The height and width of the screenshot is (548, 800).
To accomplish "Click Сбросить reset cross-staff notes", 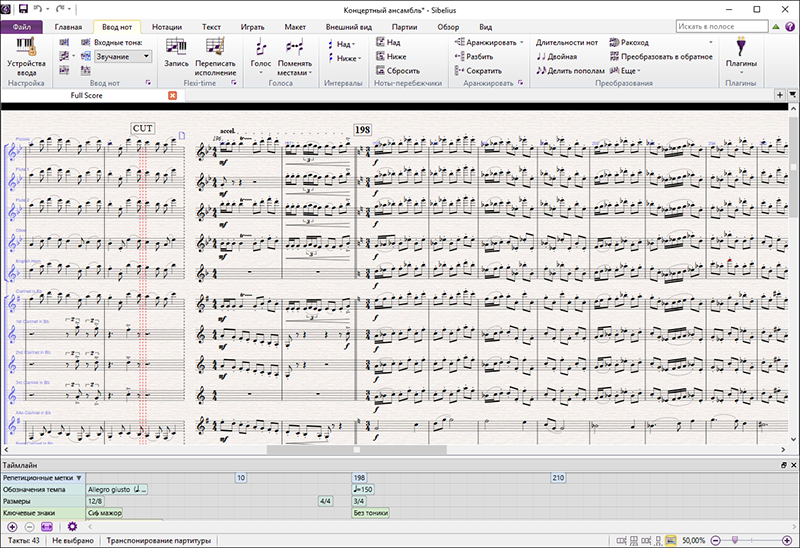I will [397, 71].
